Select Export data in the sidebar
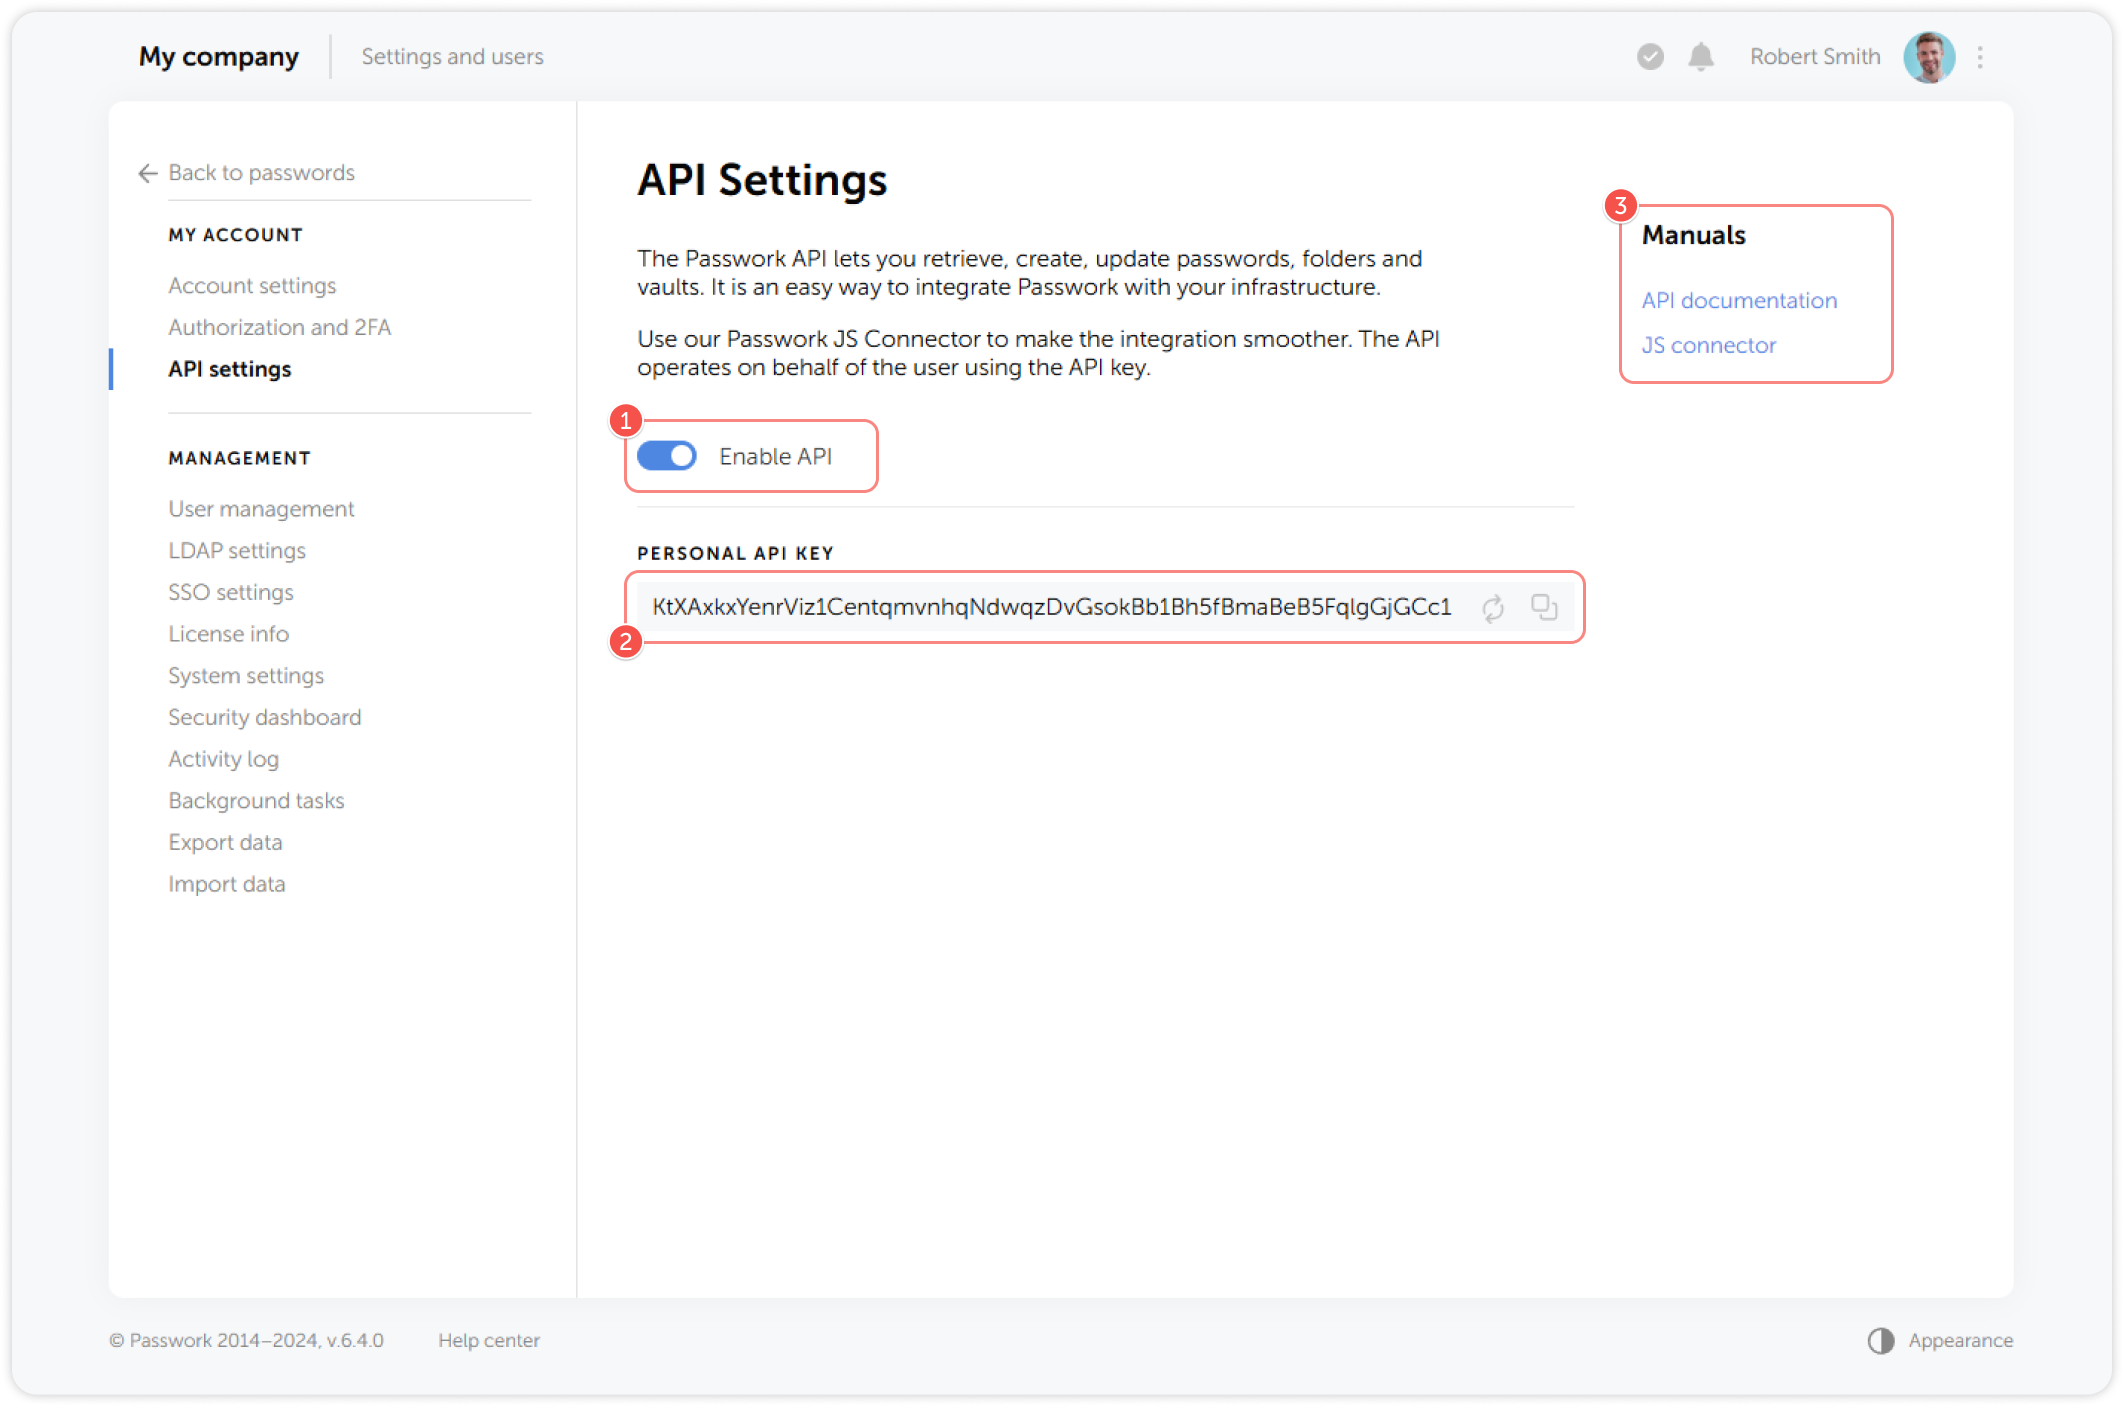The width and height of the screenshot is (2124, 1407). [x=225, y=842]
